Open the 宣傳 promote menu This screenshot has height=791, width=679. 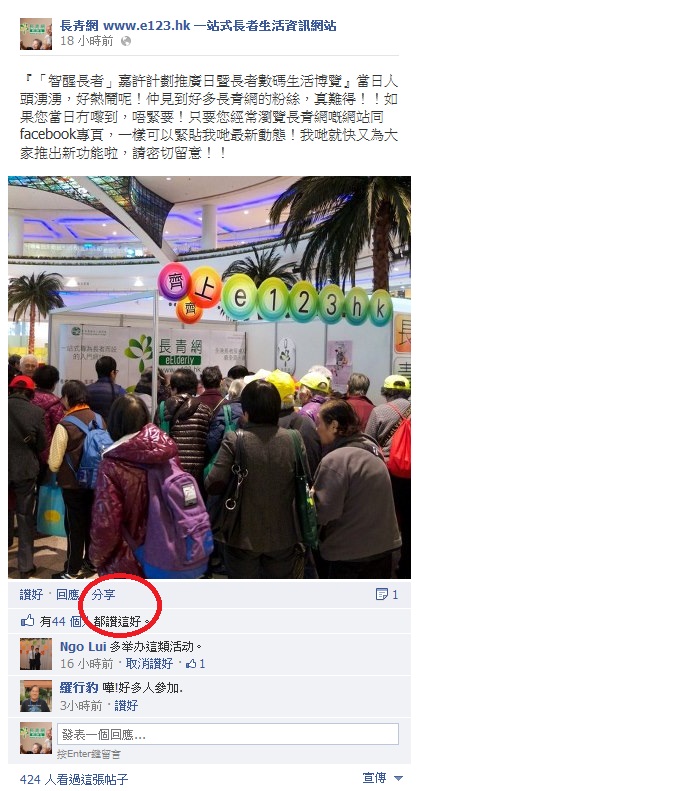tap(374, 778)
